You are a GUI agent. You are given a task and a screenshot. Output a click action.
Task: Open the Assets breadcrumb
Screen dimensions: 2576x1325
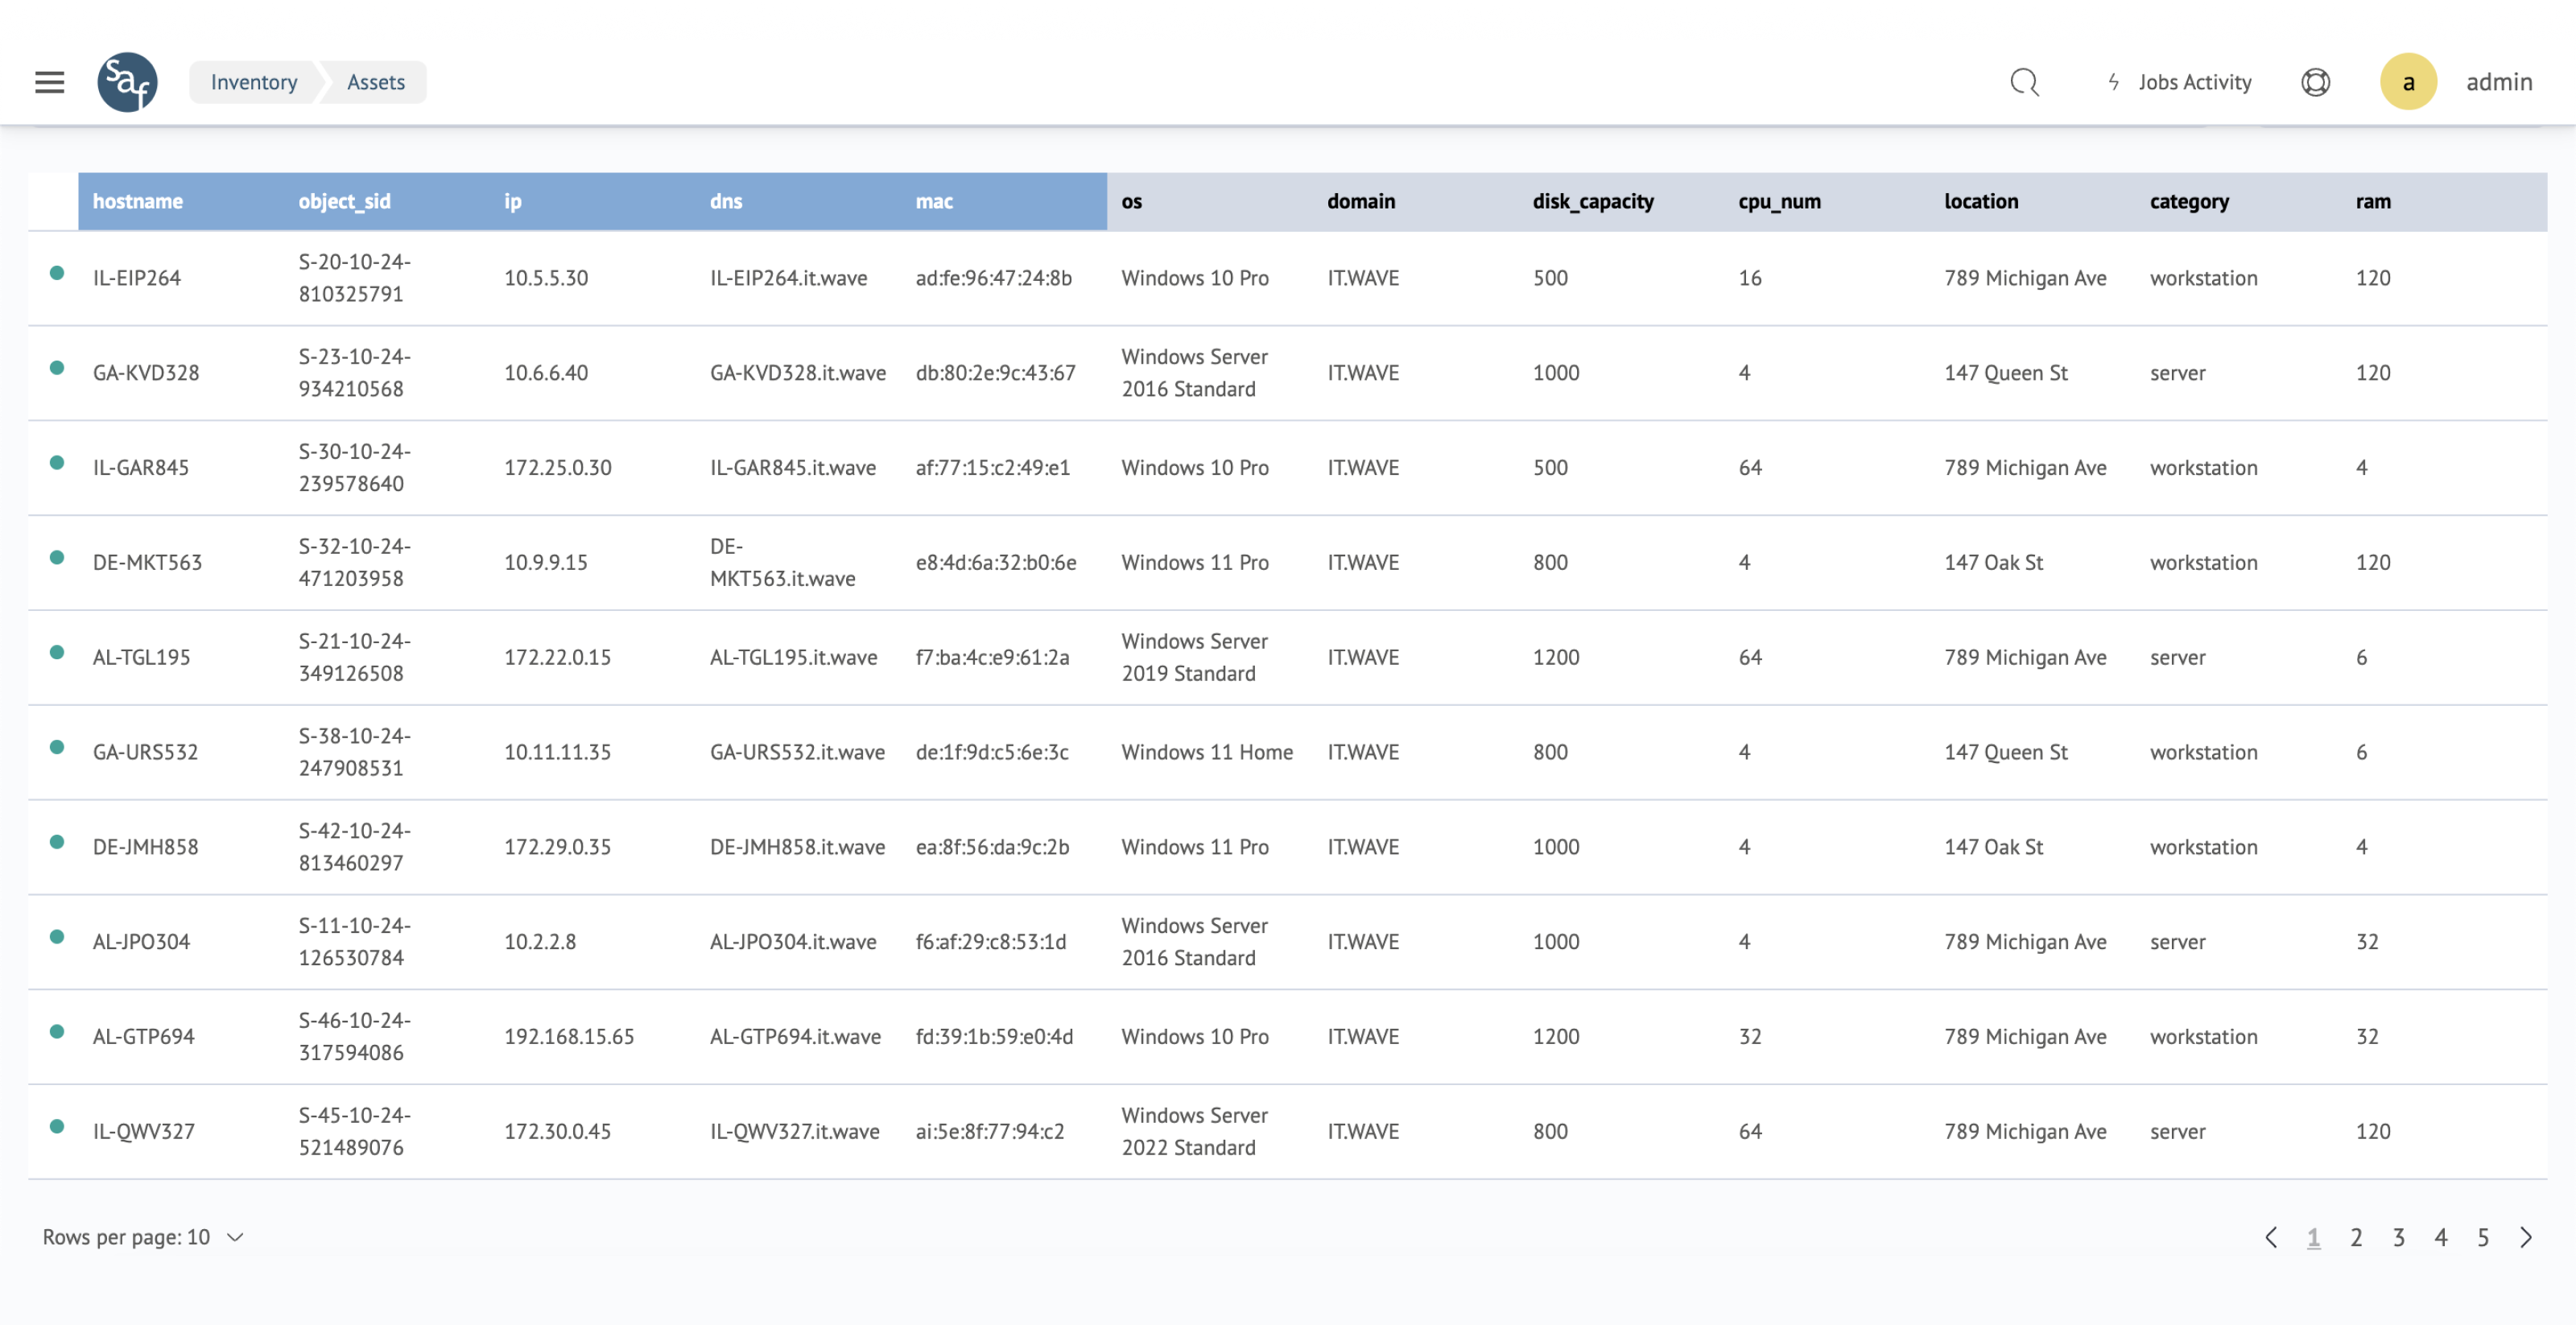pyautogui.click(x=376, y=82)
